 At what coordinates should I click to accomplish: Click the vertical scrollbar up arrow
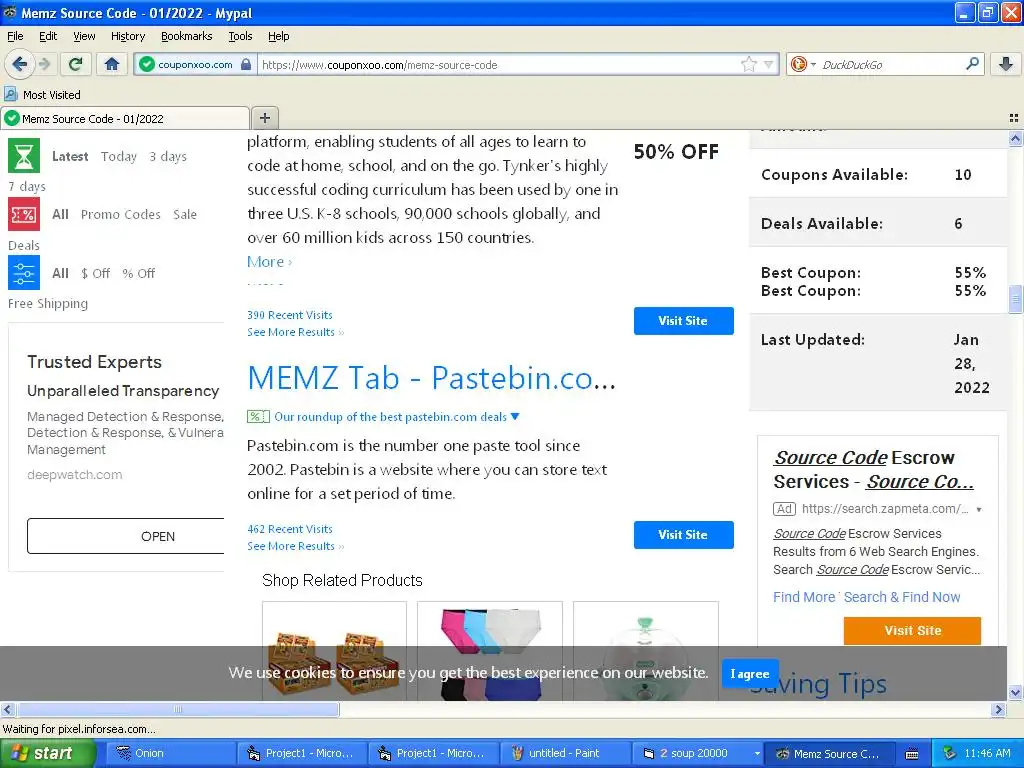click(1015, 138)
